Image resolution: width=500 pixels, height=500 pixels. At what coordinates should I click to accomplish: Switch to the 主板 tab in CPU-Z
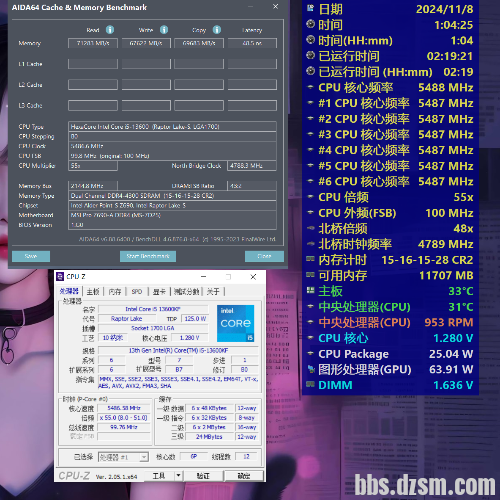93,292
